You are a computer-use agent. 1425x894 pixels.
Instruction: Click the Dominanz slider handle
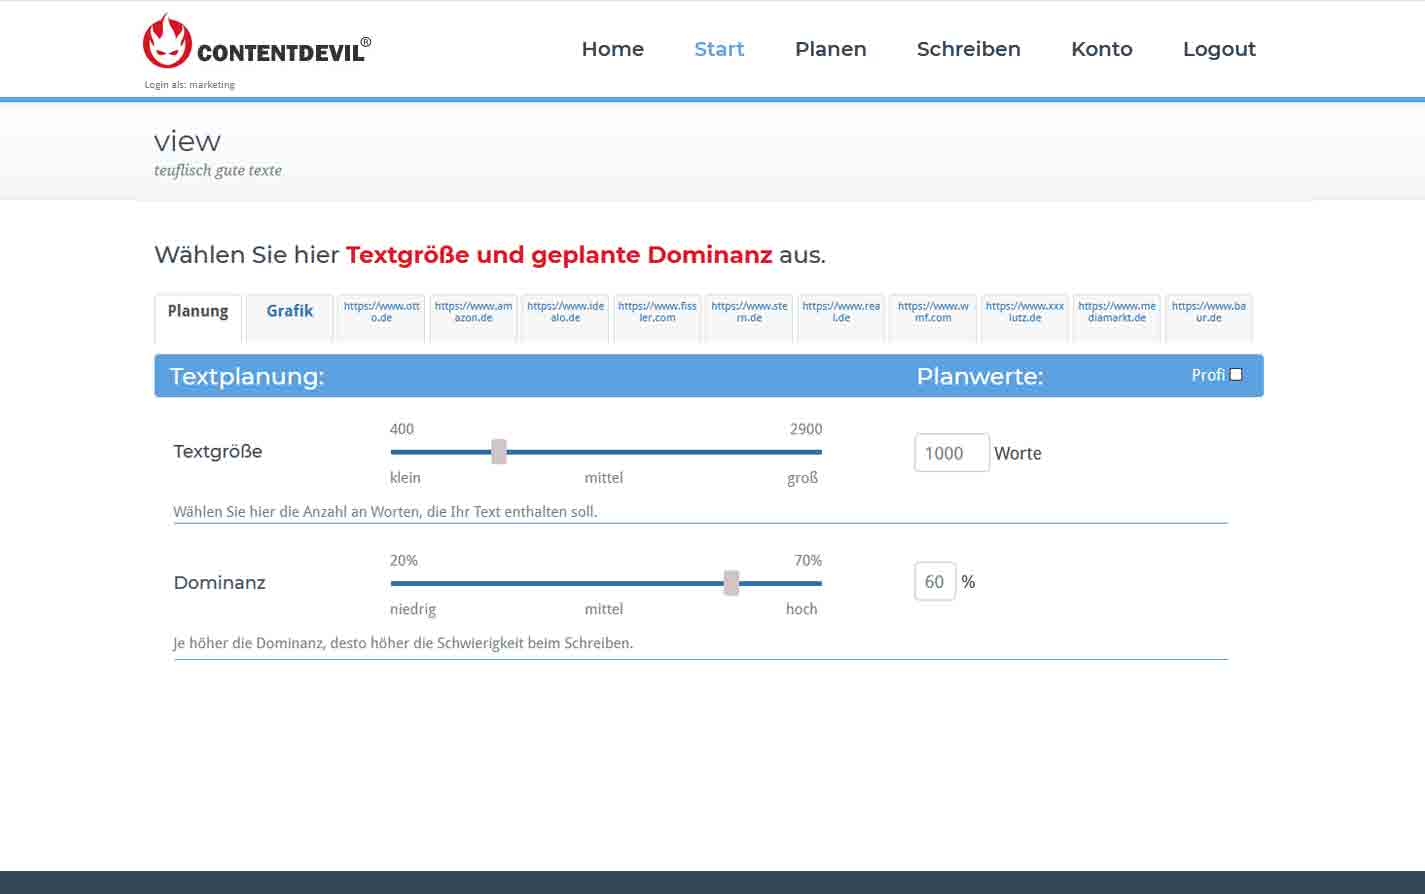(731, 583)
